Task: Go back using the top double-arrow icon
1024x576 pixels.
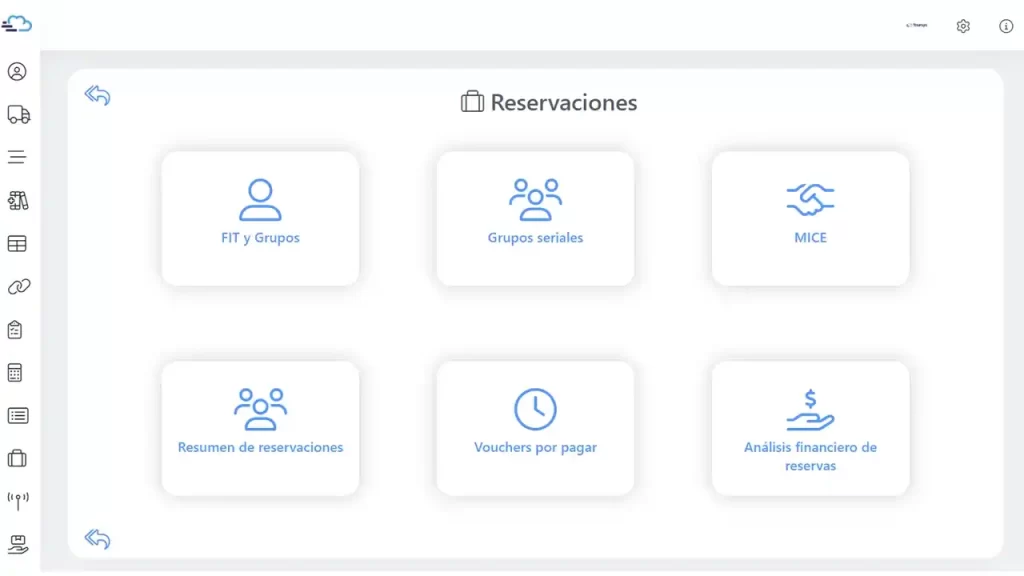Action: [x=97, y=95]
